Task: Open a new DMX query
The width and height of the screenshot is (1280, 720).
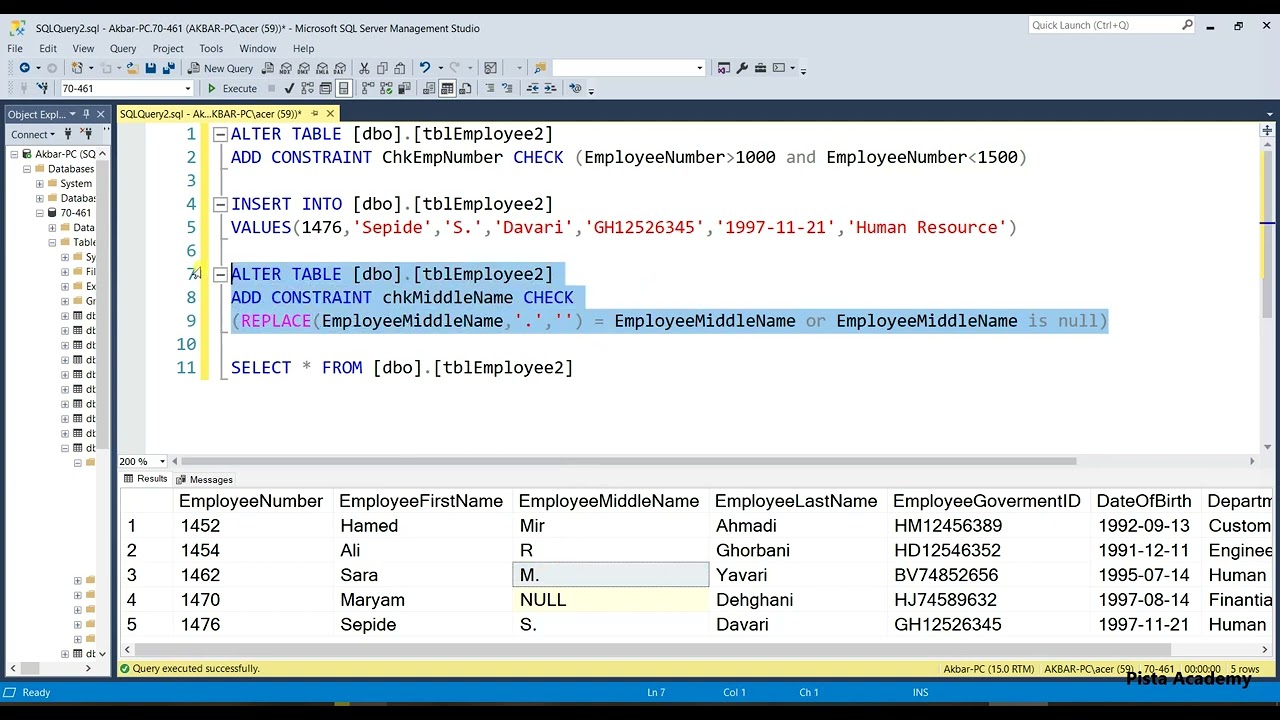Action: (304, 68)
